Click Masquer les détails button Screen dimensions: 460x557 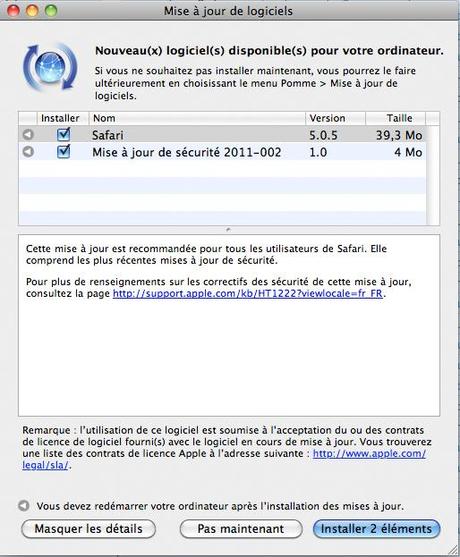pyautogui.click(x=88, y=529)
